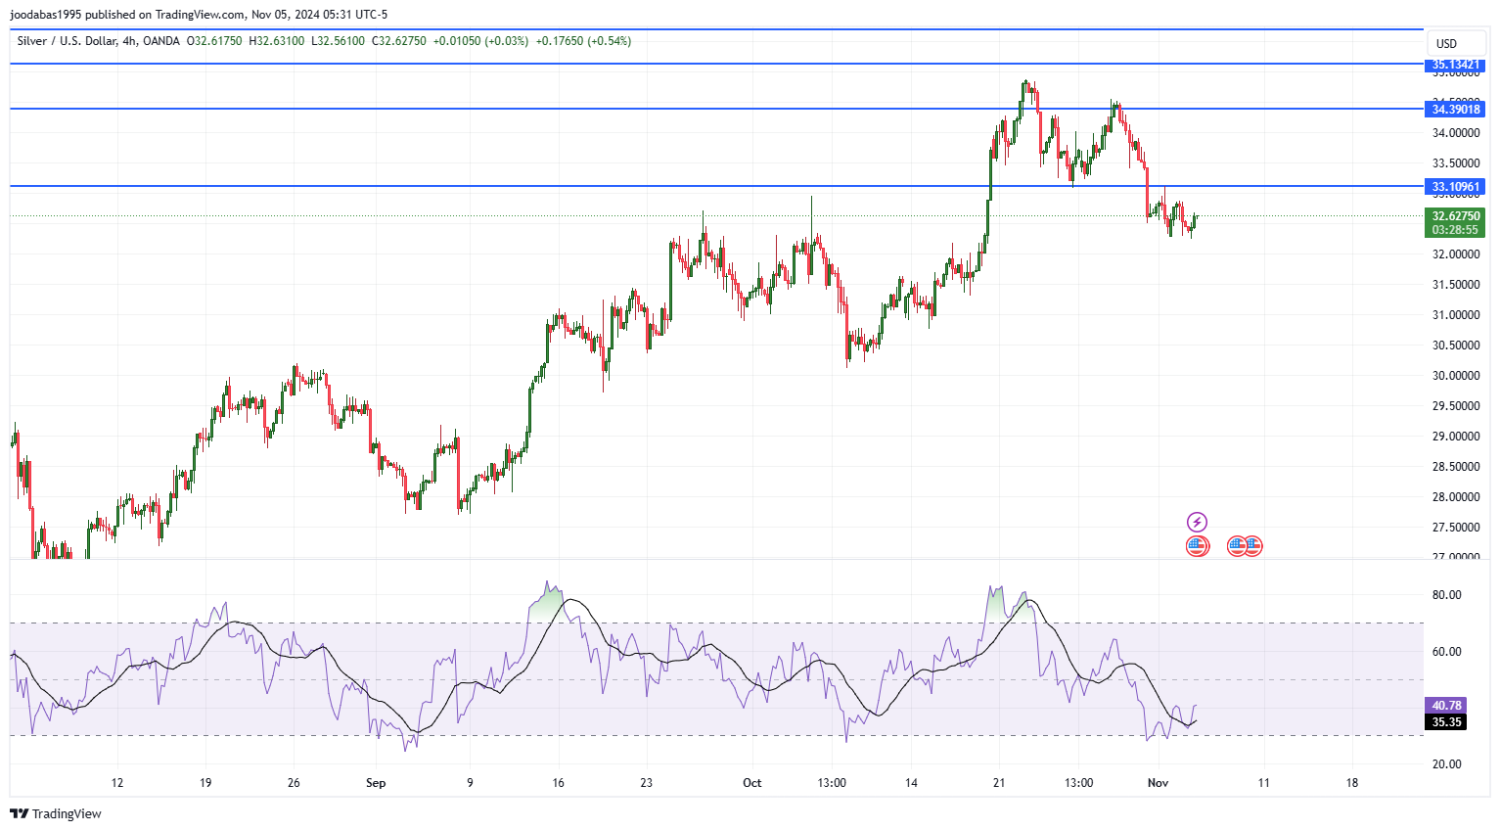Image resolution: width=1500 pixels, height=831 pixels.
Task: Click the "26" date label on the time axis
Action: point(293,783)
